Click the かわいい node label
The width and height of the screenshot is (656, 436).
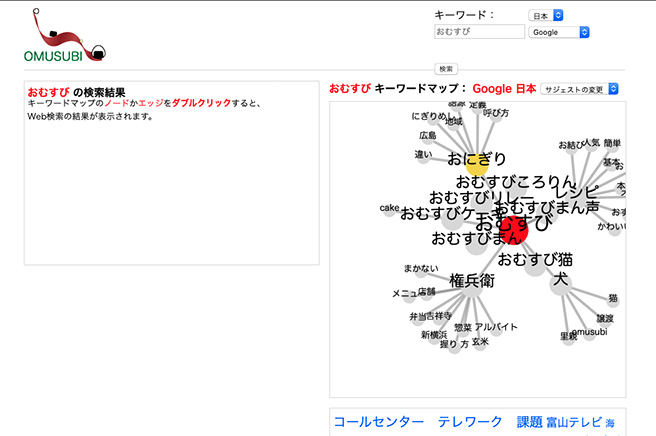click(611, 227)
